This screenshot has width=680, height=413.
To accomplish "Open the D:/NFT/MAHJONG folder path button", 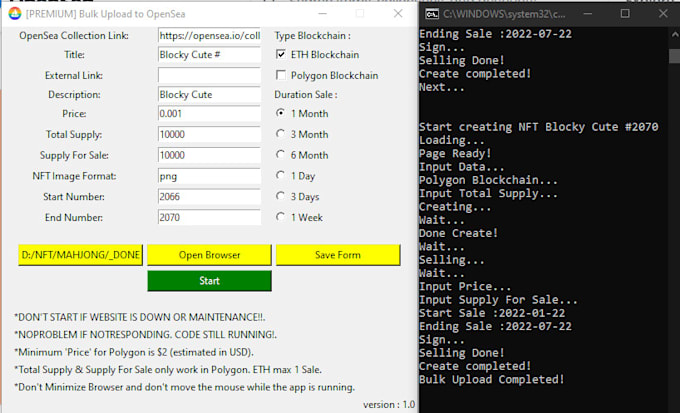I will pos(80,255).
